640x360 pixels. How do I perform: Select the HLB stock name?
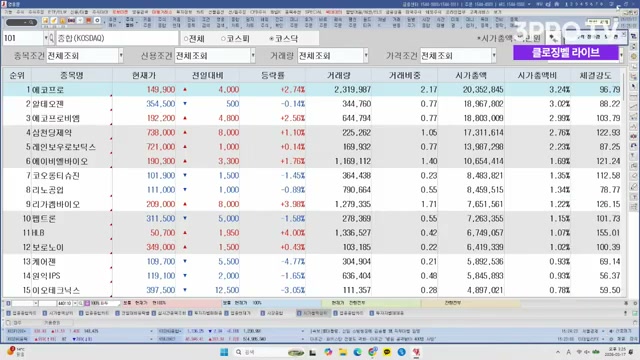click(38, 233)
